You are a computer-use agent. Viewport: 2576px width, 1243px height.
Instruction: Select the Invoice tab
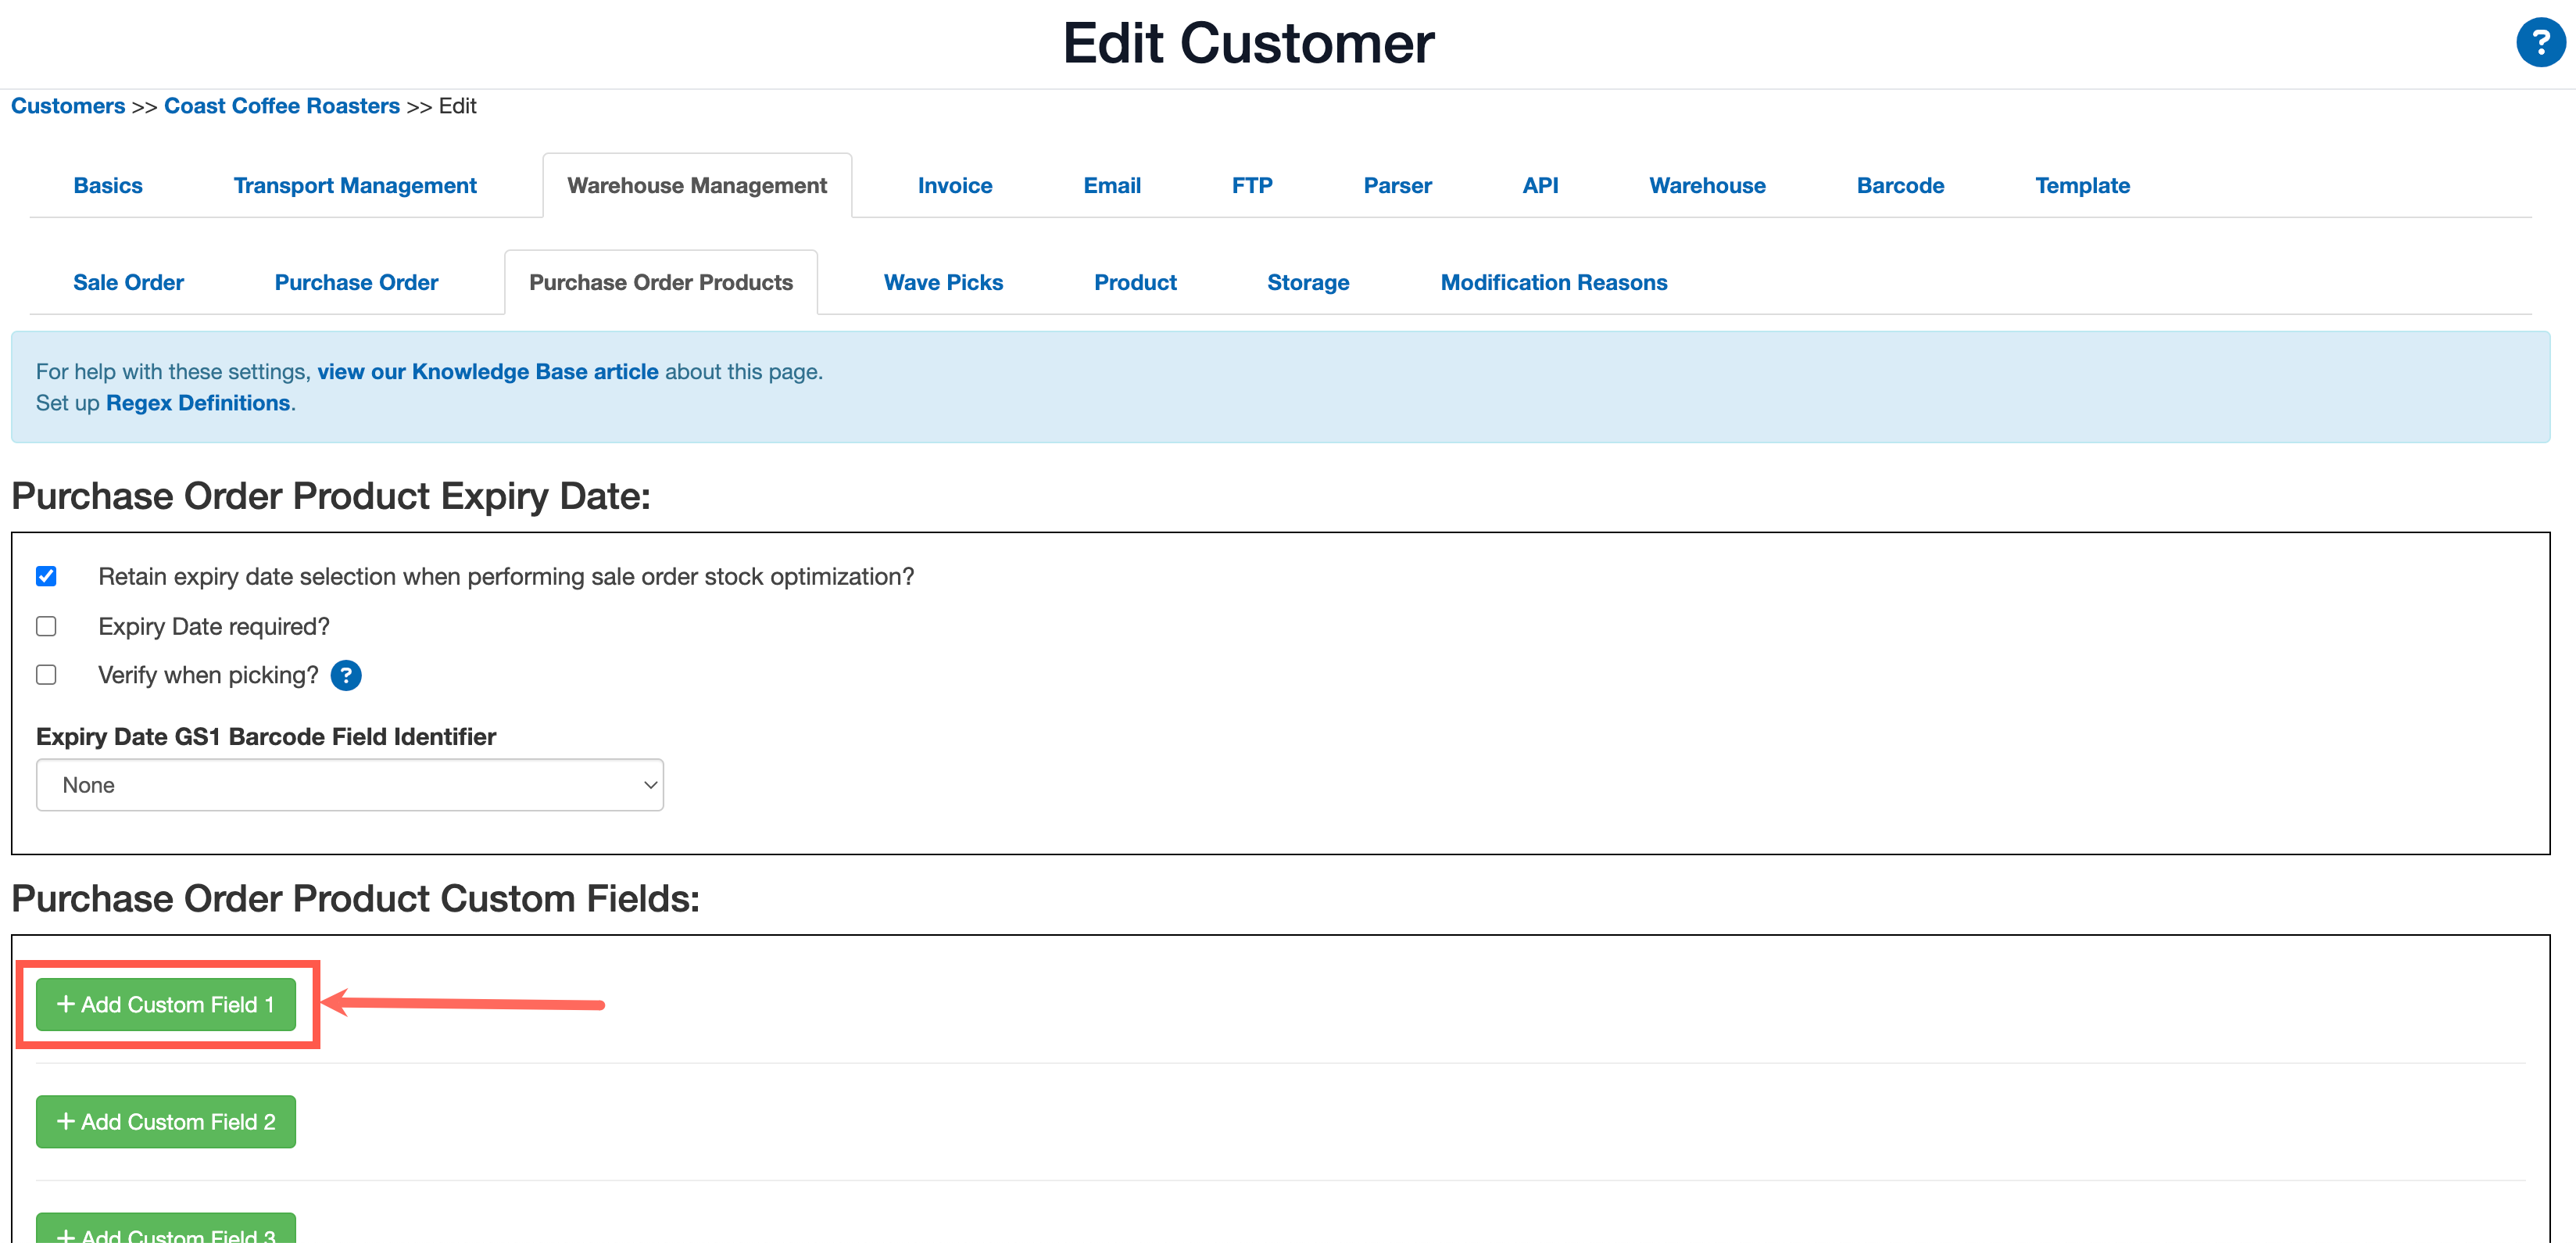click(954, 185)
